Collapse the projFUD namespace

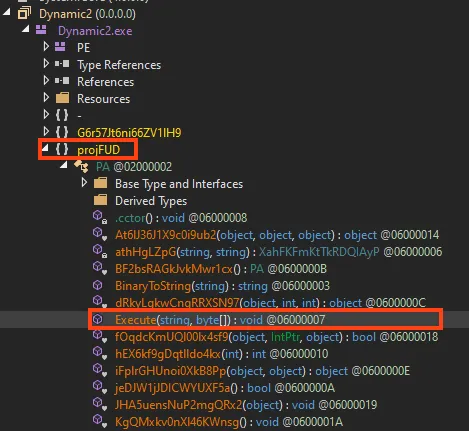point(45,148)
